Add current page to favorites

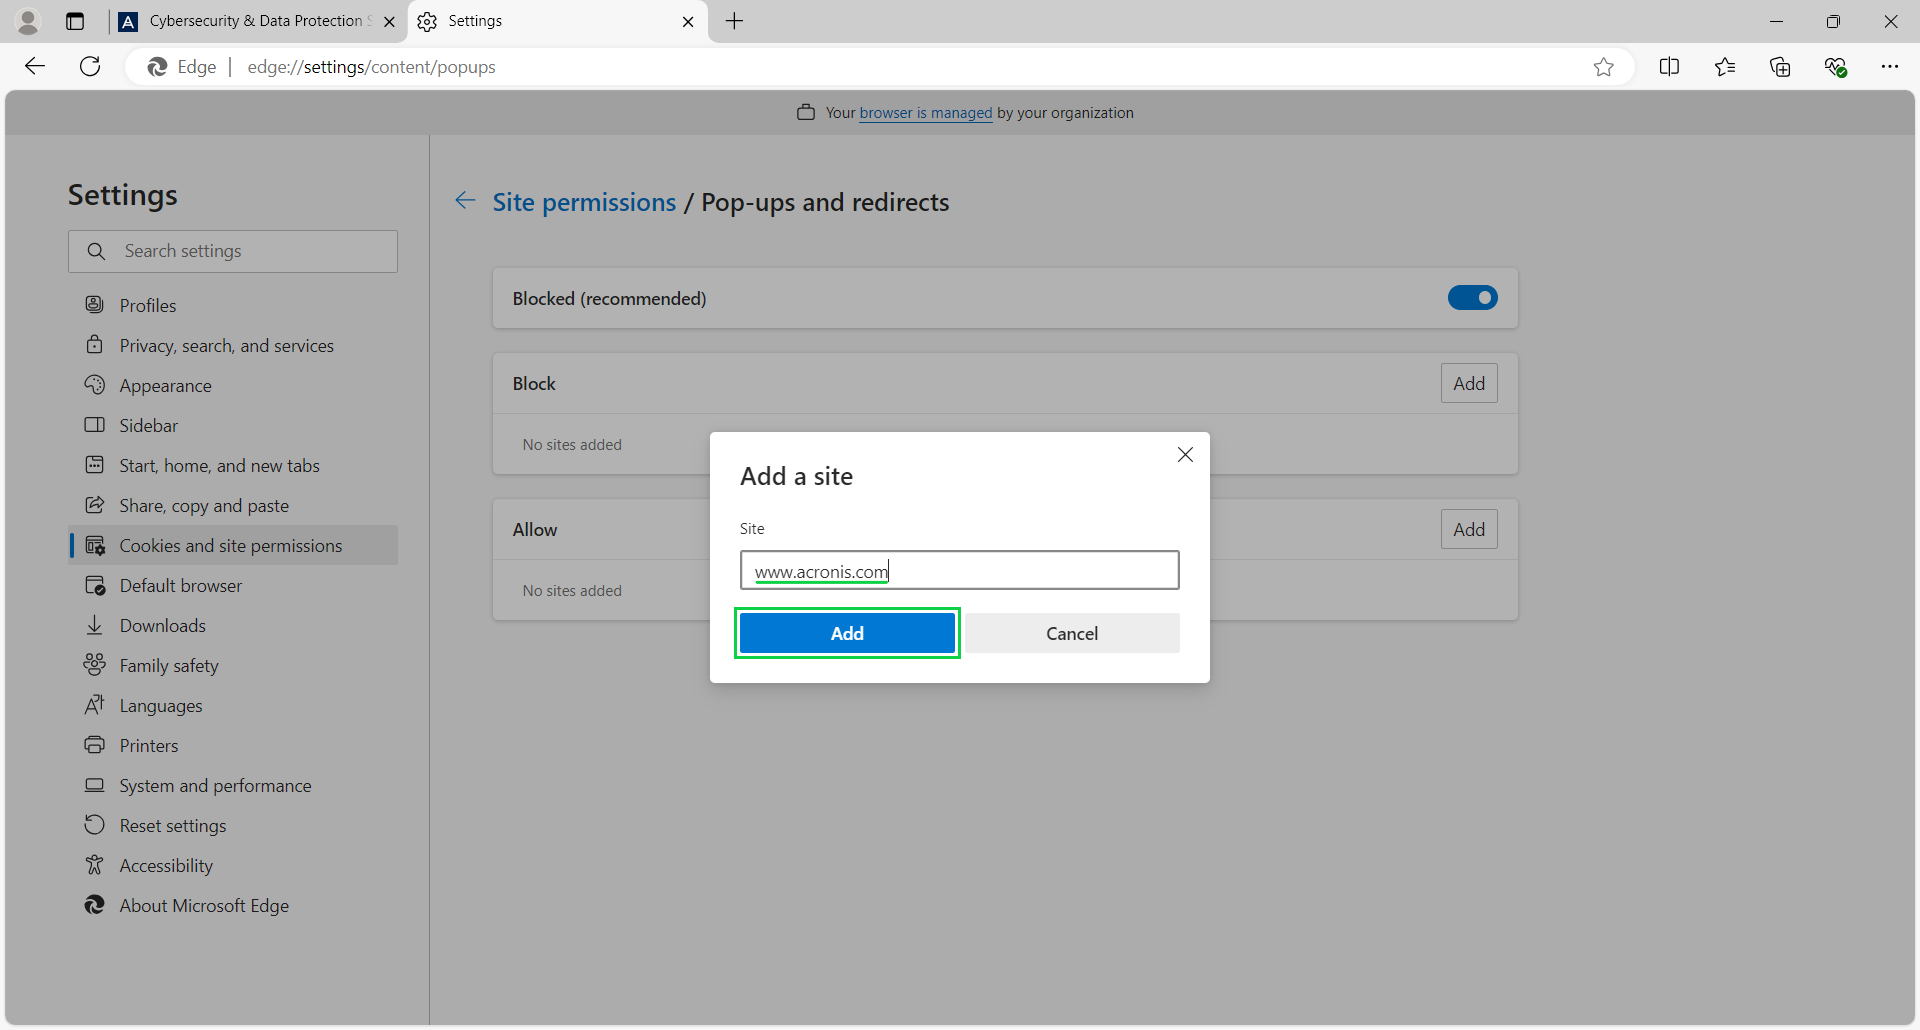tap(1604, 67)
